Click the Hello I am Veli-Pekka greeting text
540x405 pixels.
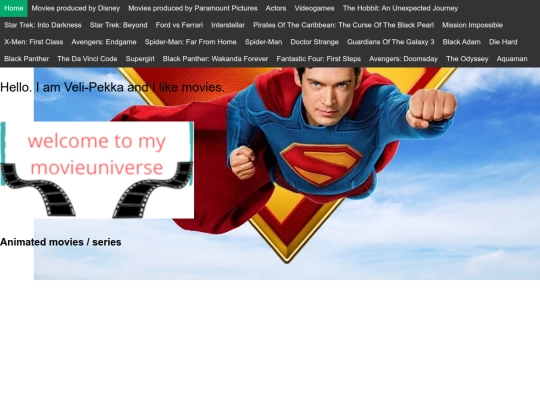tap(112, 87)
